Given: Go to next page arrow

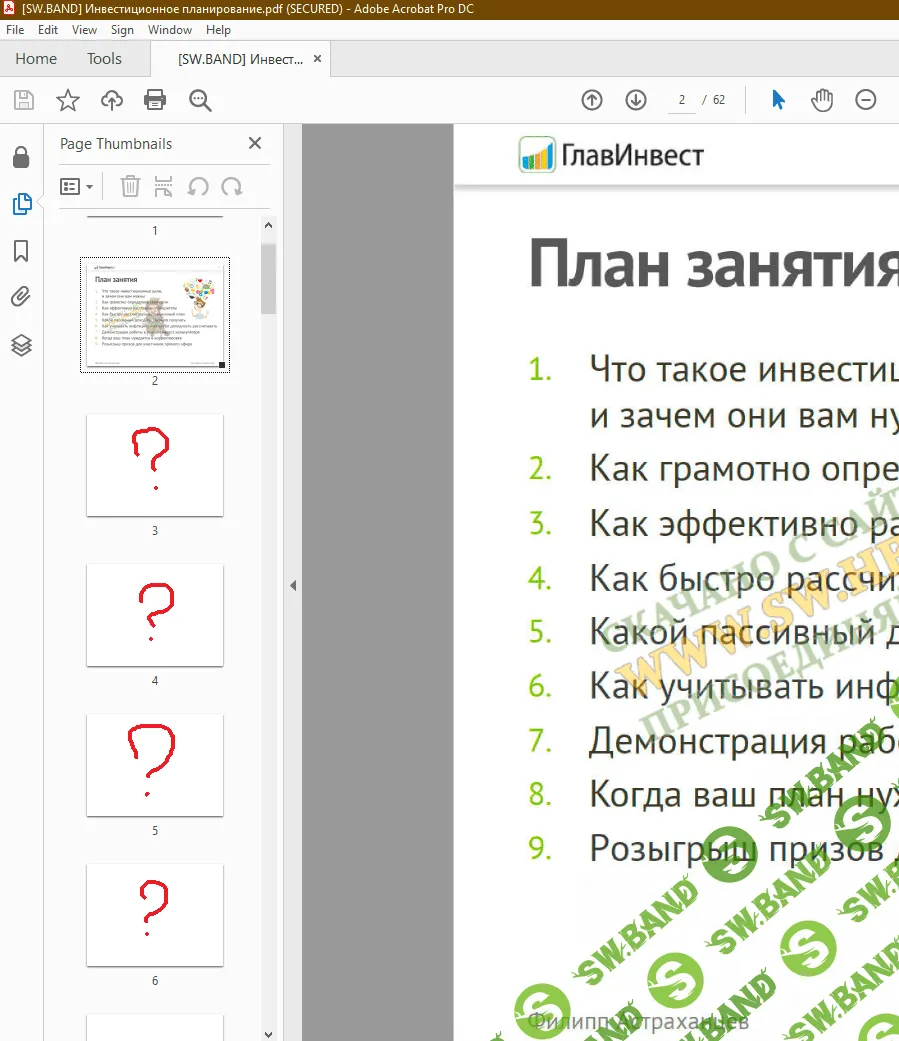Looking at the screenshot, I should (x=636, y=100).
